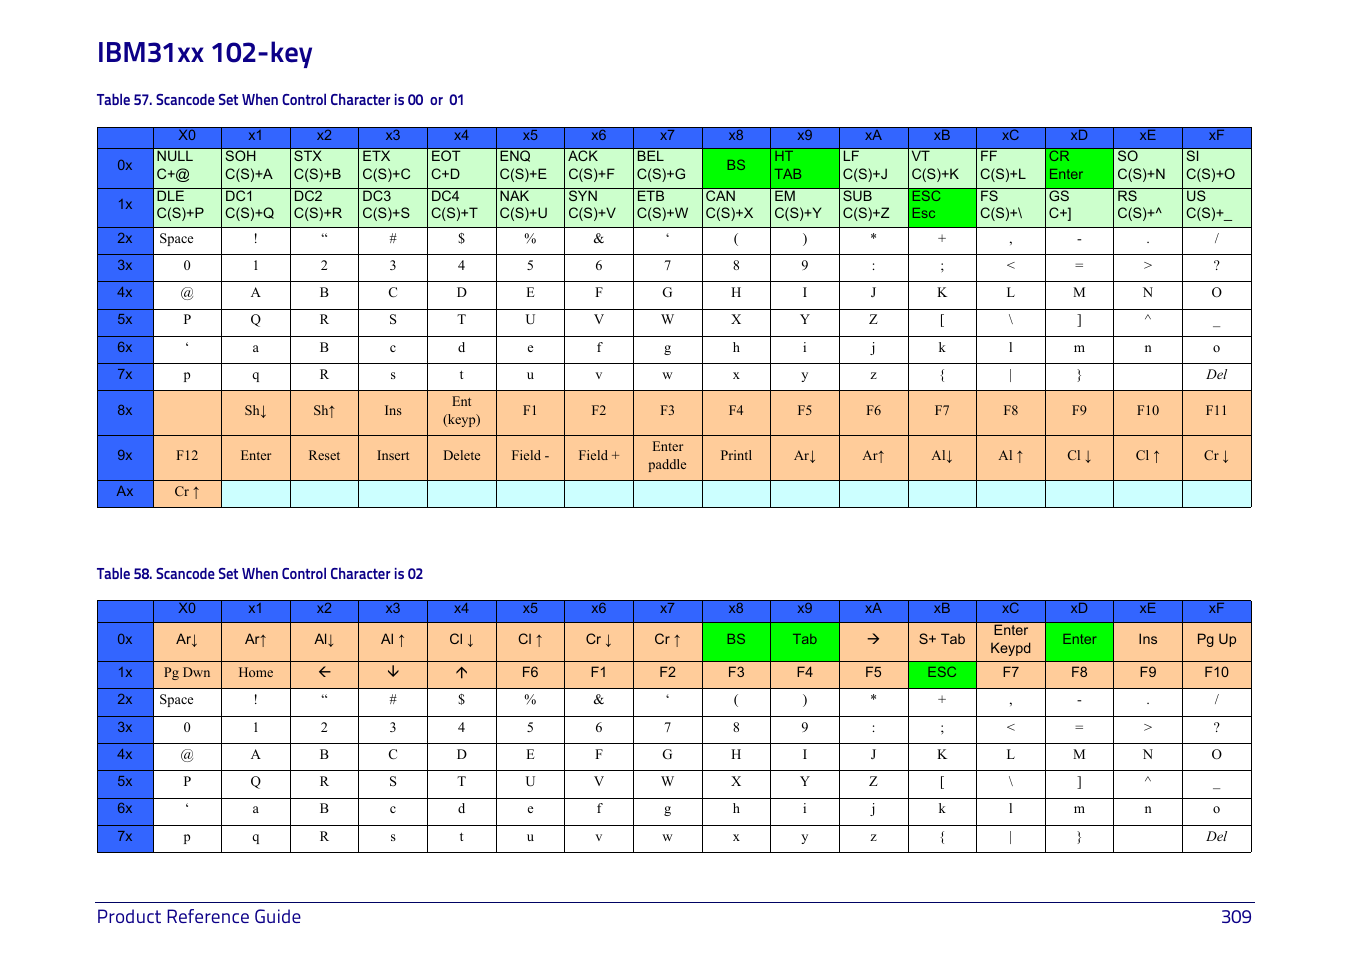Click the 'Sh↑' cell in row 8x
This screenshot has width=1350, height=954.
coord(324,411)
